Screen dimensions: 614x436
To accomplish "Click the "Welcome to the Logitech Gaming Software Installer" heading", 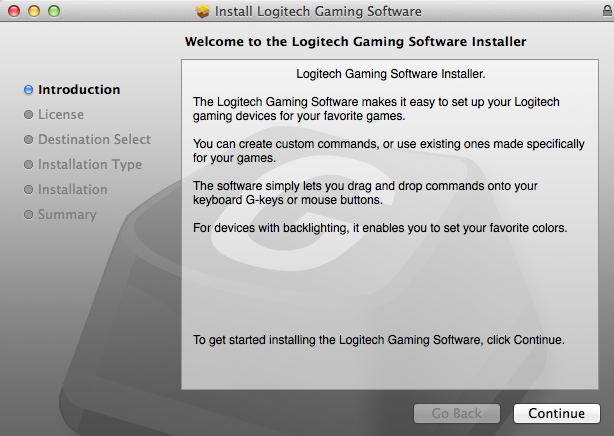I will click(356, 42).
